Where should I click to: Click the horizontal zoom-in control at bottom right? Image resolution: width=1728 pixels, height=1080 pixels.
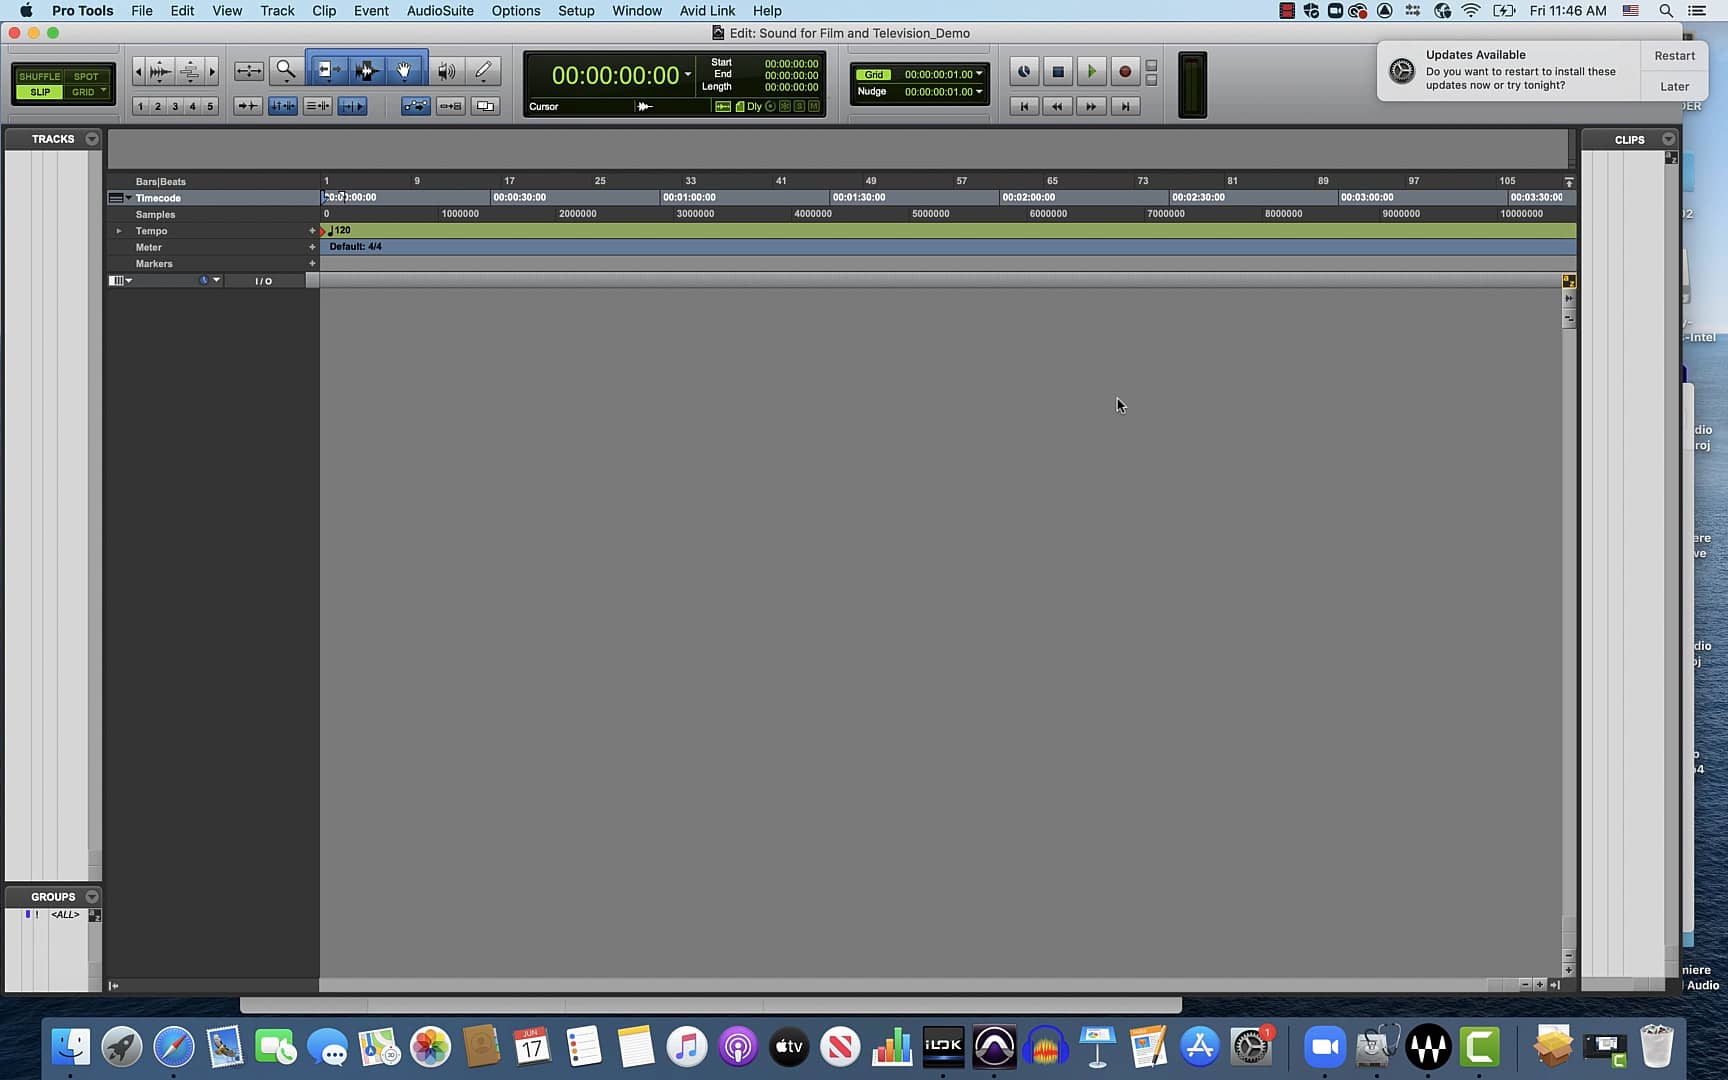point(1540,984)
